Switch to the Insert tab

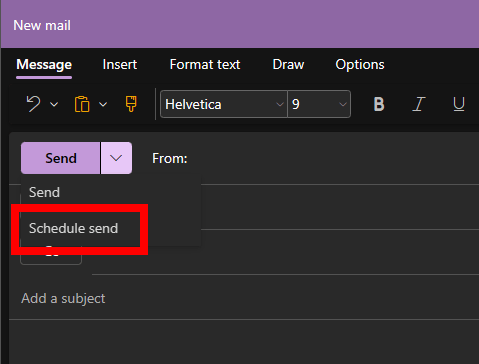coord(120,64)
